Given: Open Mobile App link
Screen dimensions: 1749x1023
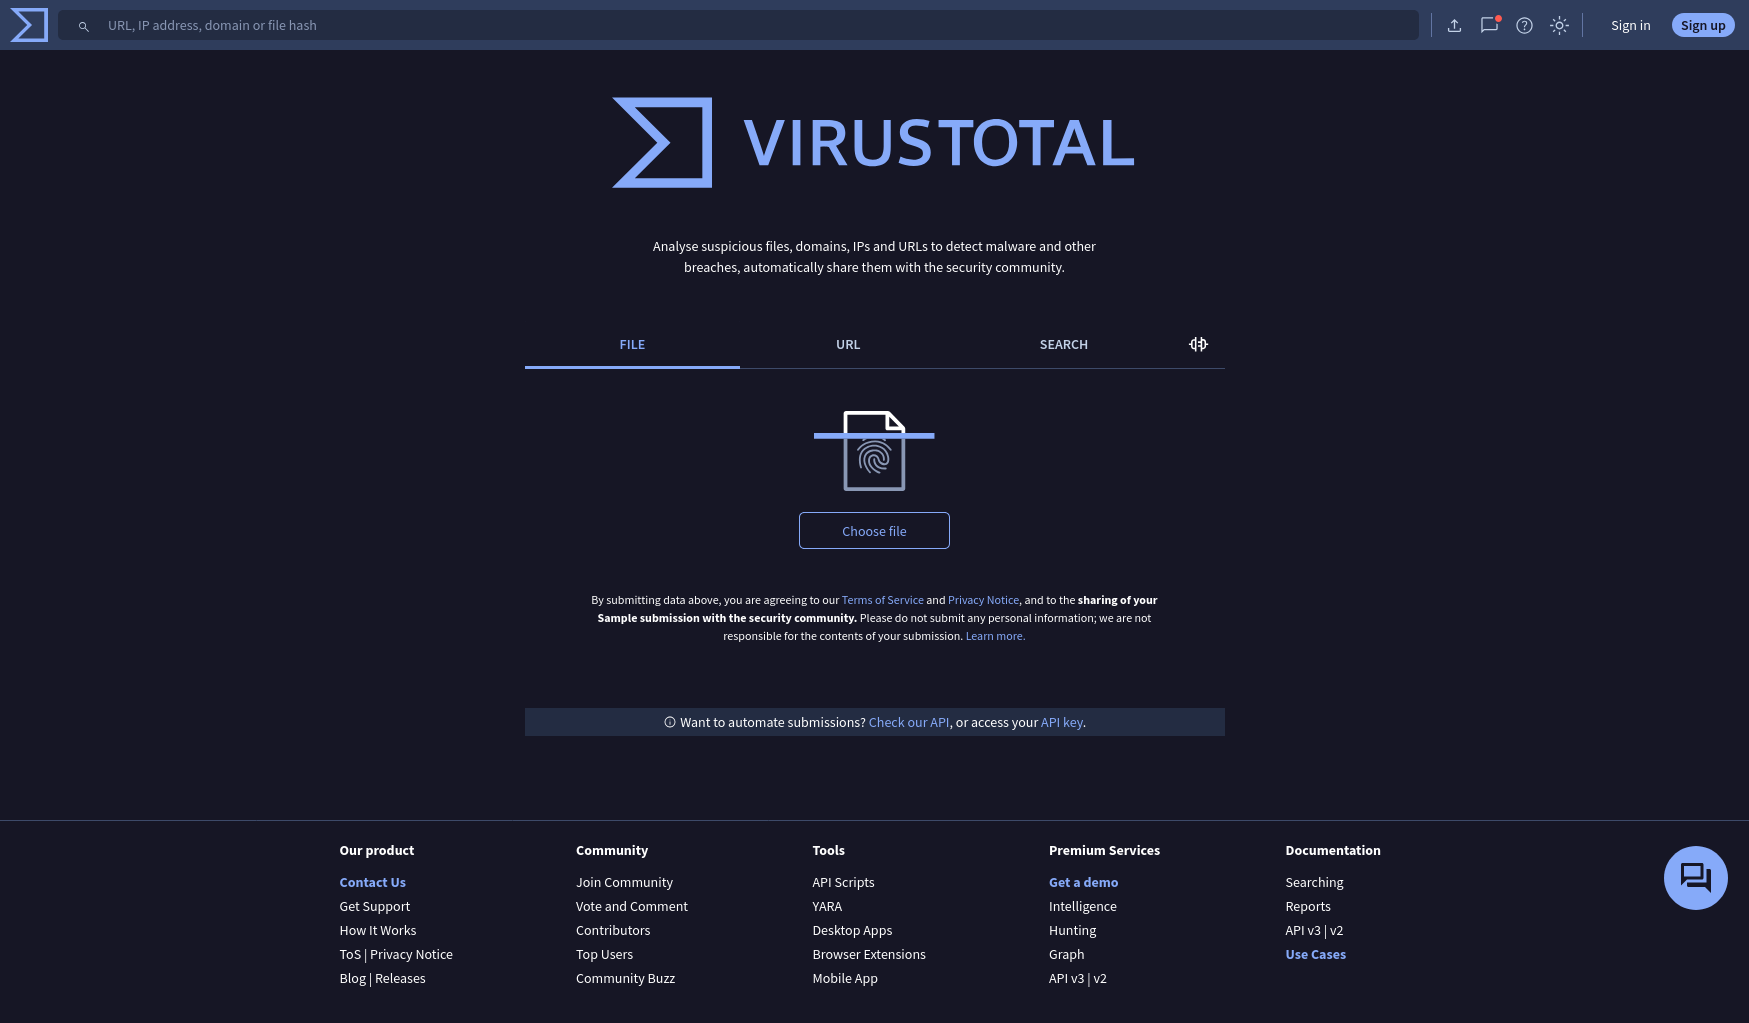Looking at the screenshot, I should [x=845, y=978].
